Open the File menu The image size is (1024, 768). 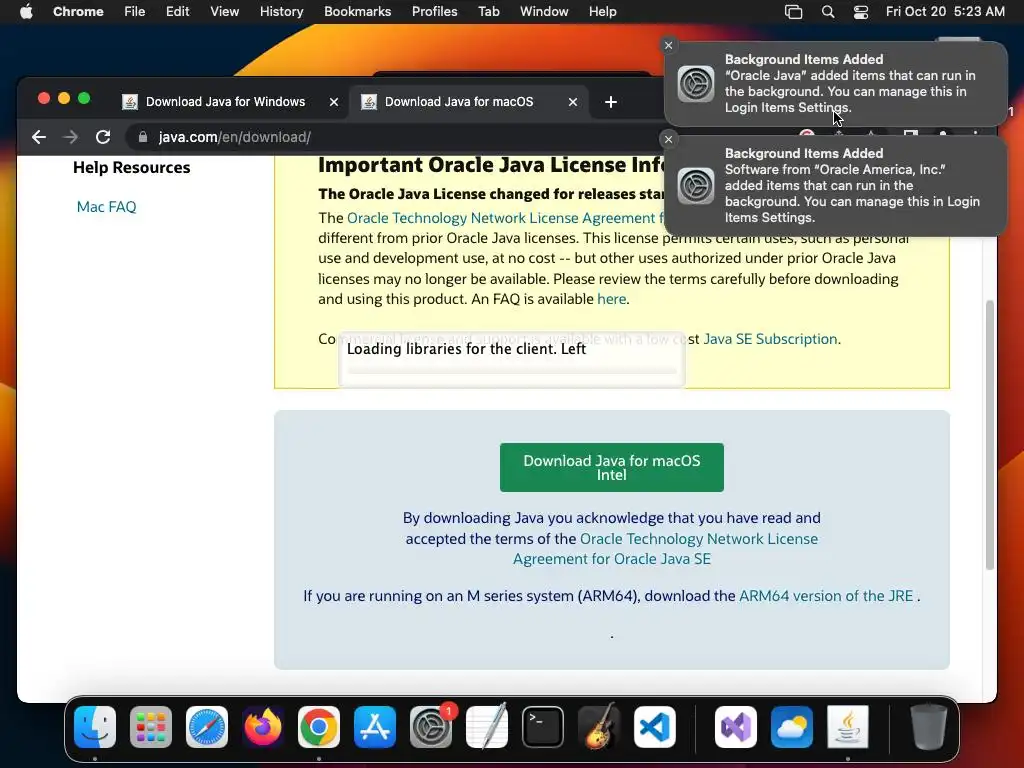tap(135, 12)
